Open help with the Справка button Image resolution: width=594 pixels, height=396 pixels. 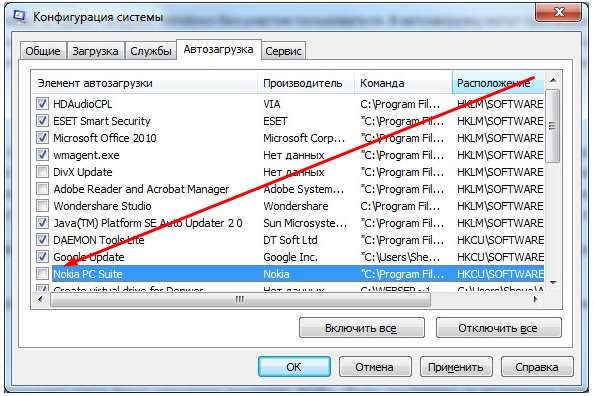[x=537, y=367]
